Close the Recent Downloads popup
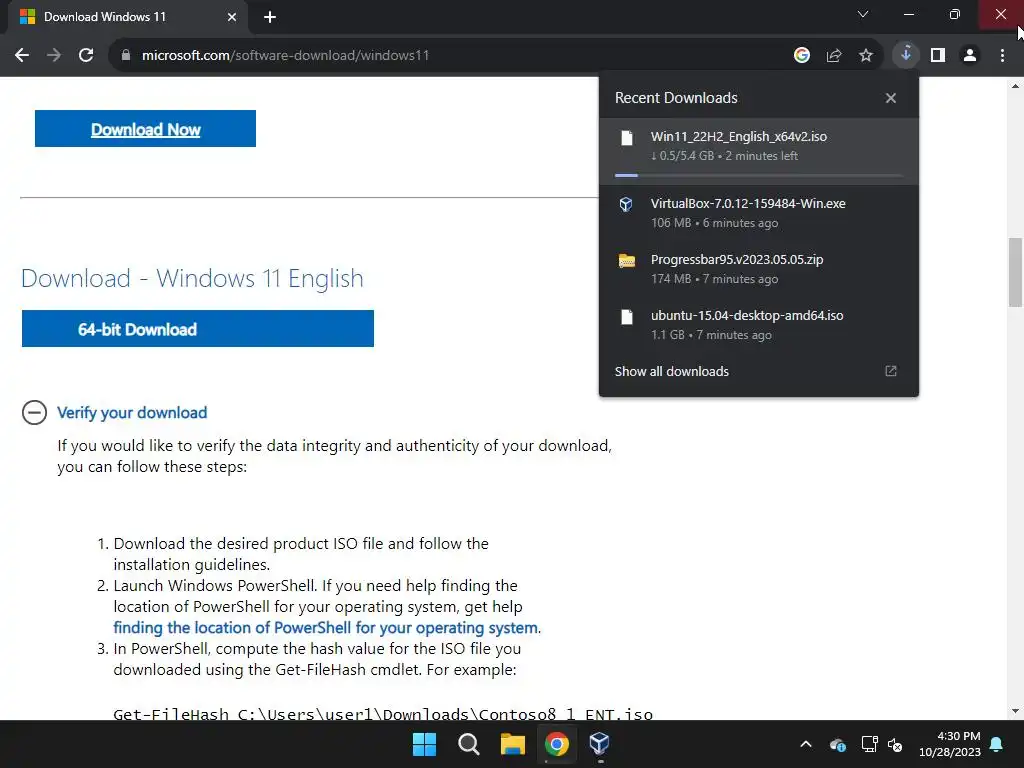This screenshot has width=1024, height=768. [x=891, y=98]
